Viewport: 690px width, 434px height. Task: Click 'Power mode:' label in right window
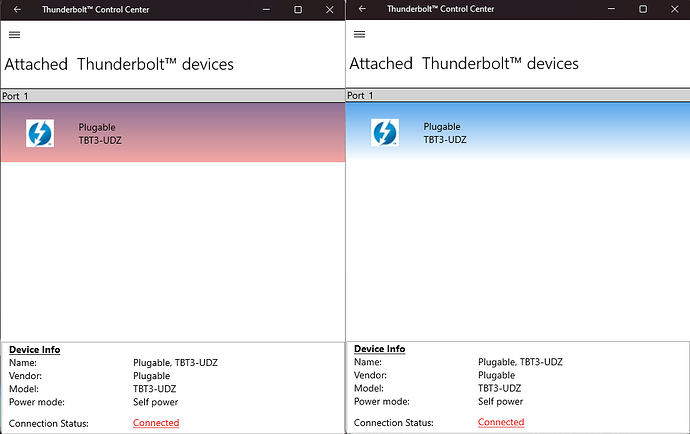click(x=382, y=401)
